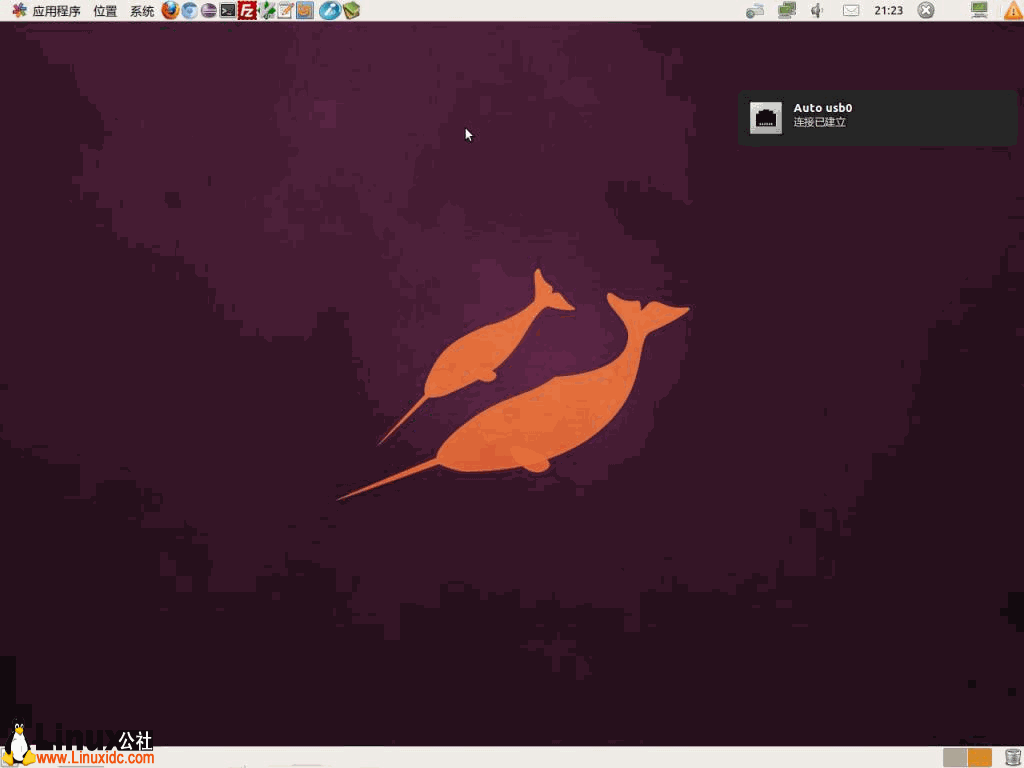Launch FileZilla from the top panel
This screenshot has width=1024, height=768.
(247, 11)
